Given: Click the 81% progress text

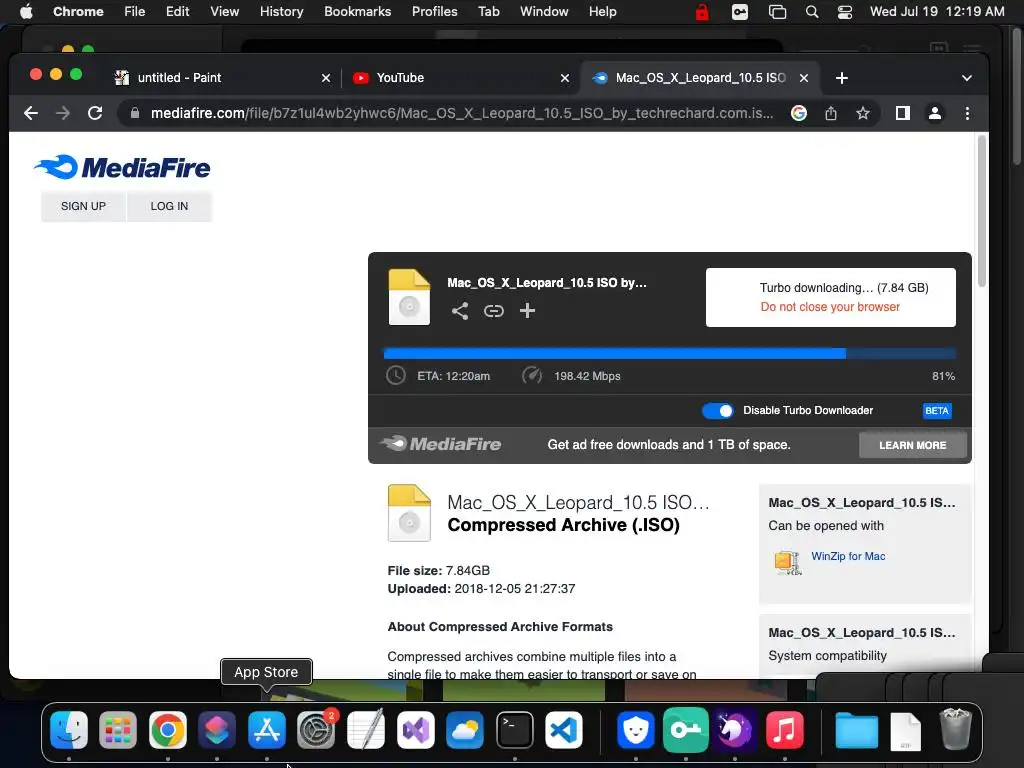Looking at the screenshot, I should 943,376.
